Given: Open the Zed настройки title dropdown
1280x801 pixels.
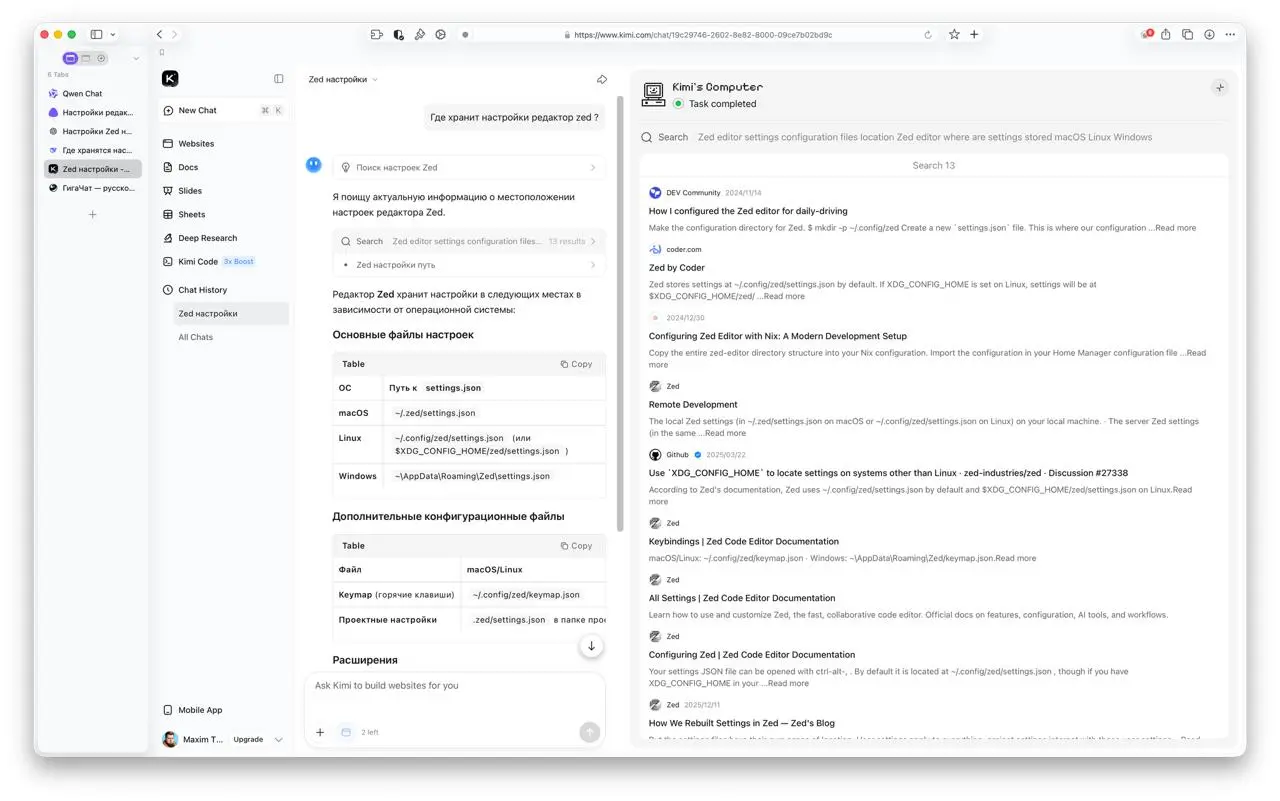Looking at the screenshot, I should pos(343,79).
